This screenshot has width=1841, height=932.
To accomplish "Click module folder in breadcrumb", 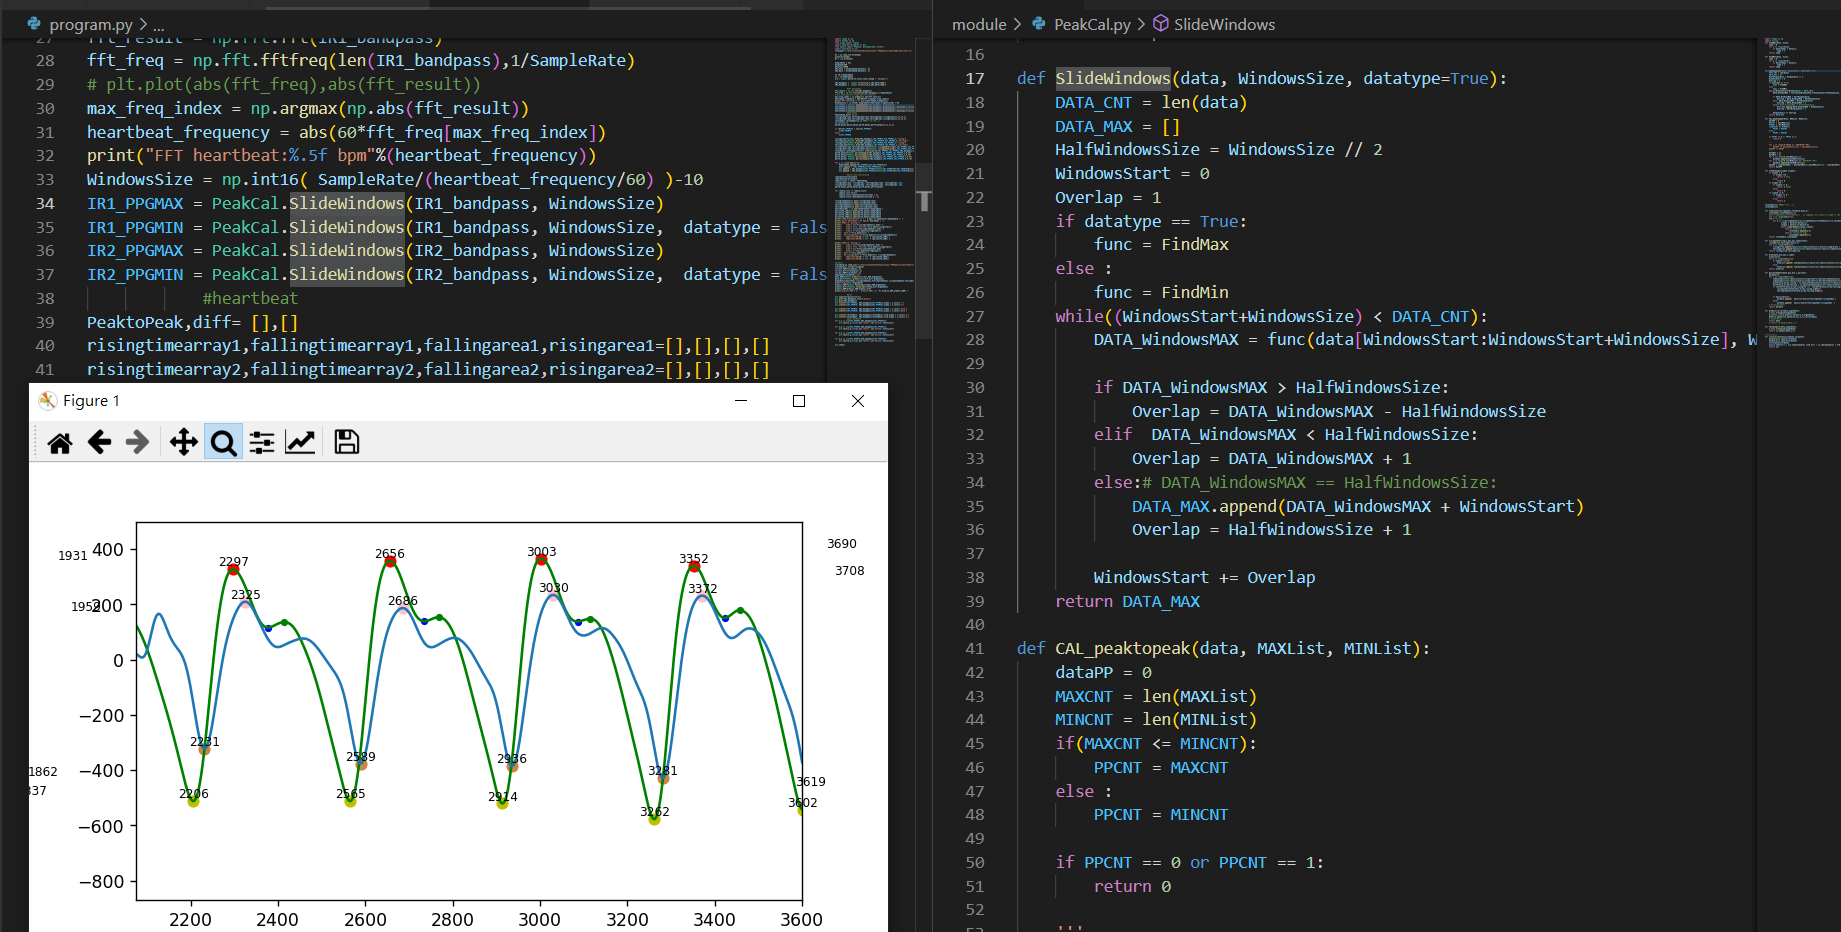I will pyautogui.click(x=978, y=24).
